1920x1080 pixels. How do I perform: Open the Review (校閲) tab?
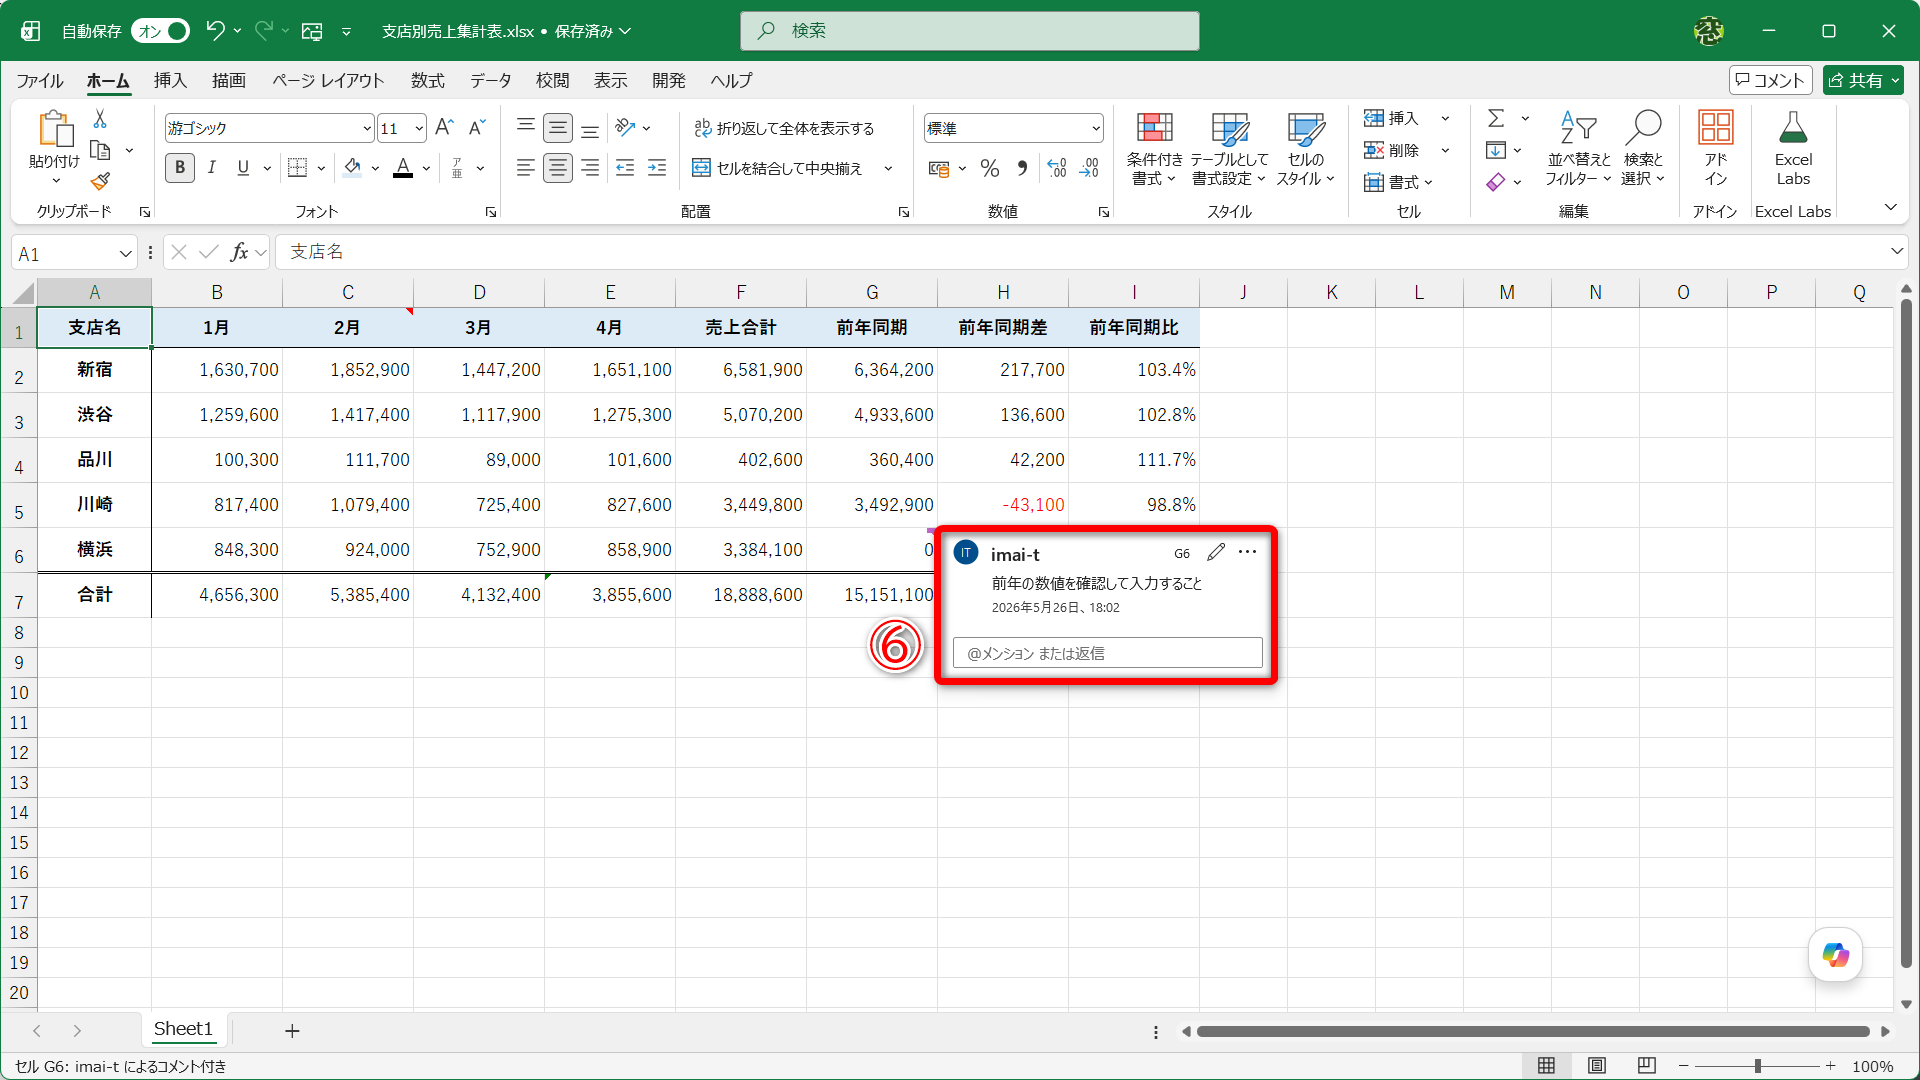(x=552, y=80)
